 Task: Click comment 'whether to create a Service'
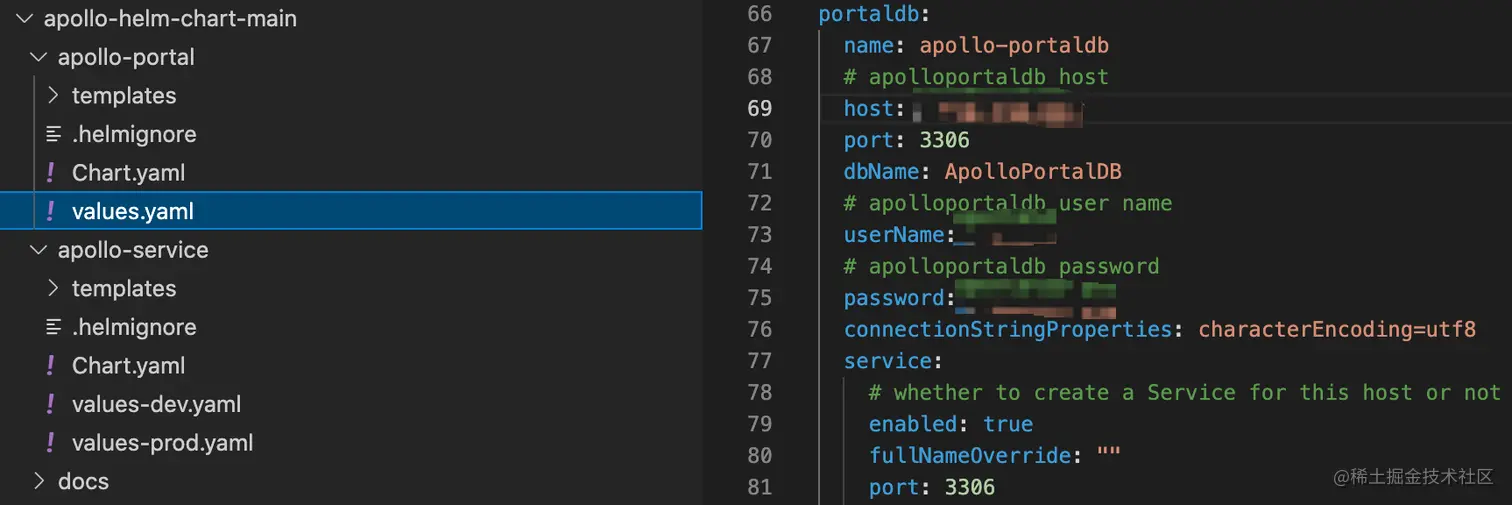pyautogui.click(x=1185, y=392)
